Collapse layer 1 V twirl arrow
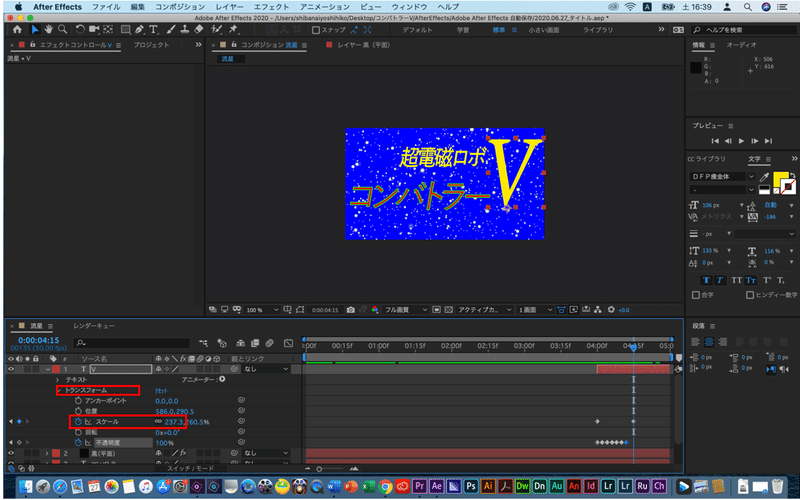The image size is (800, 500). pos(48,369)
